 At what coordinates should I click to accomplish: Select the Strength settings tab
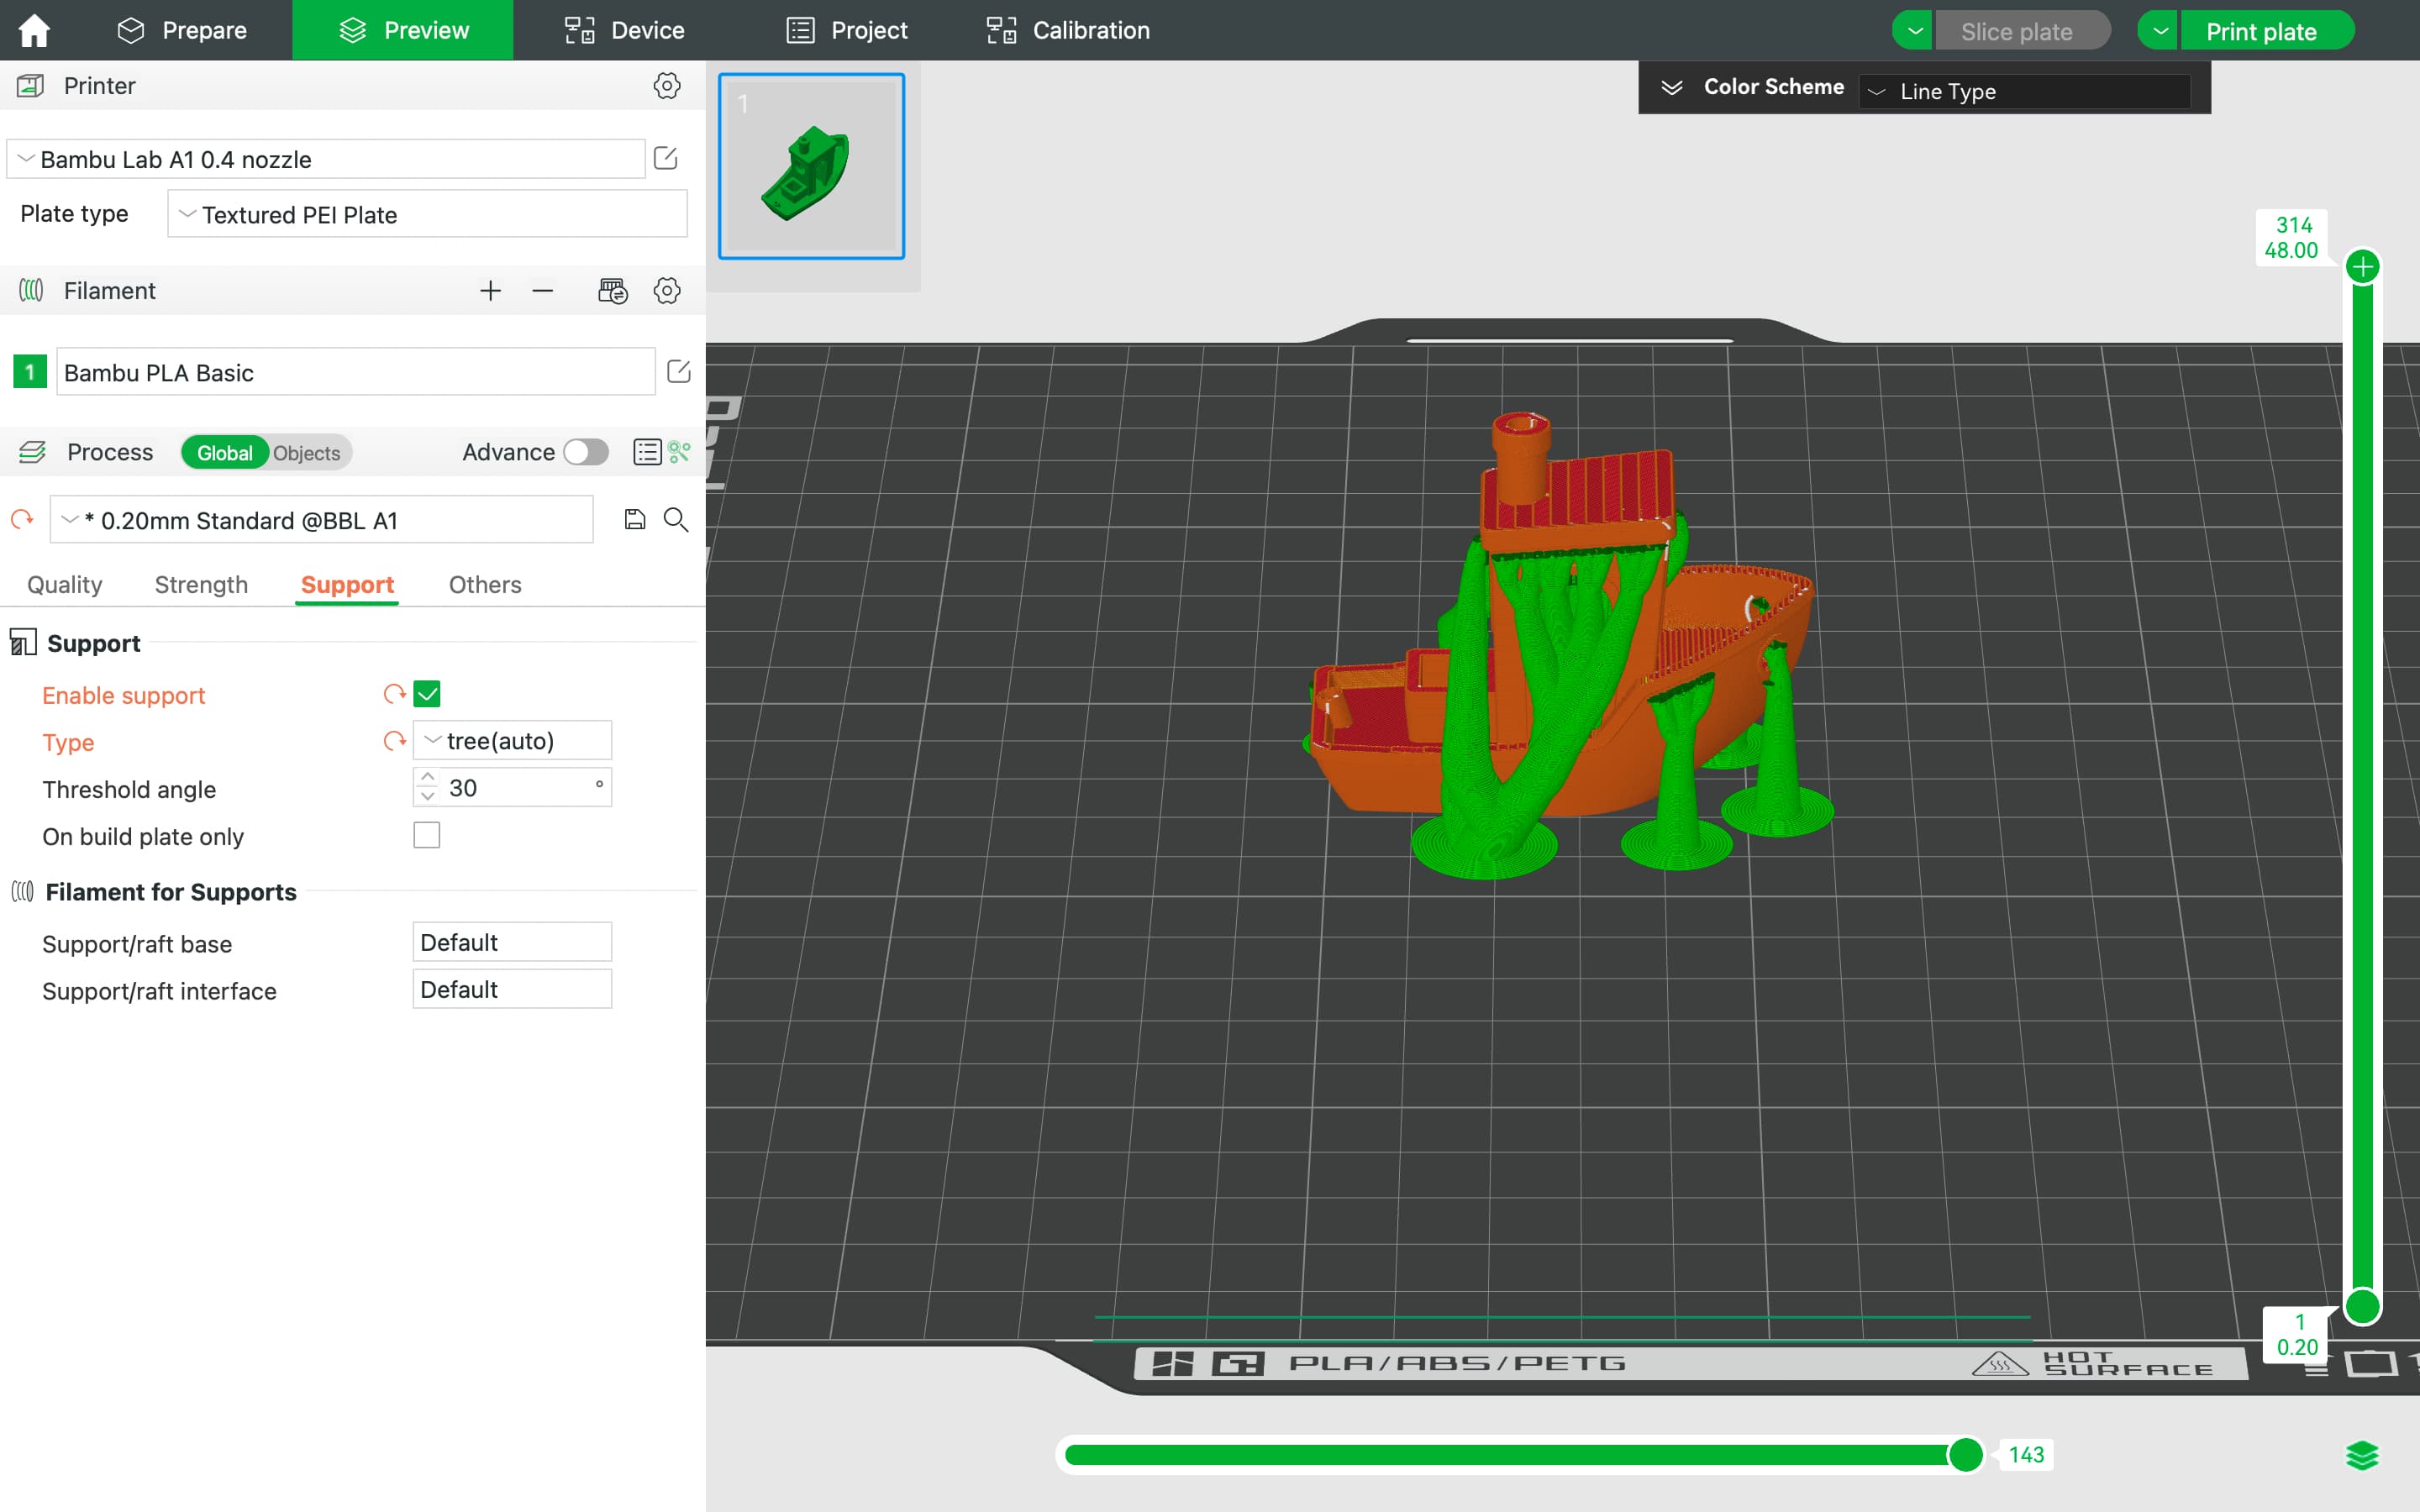(201, 585)
